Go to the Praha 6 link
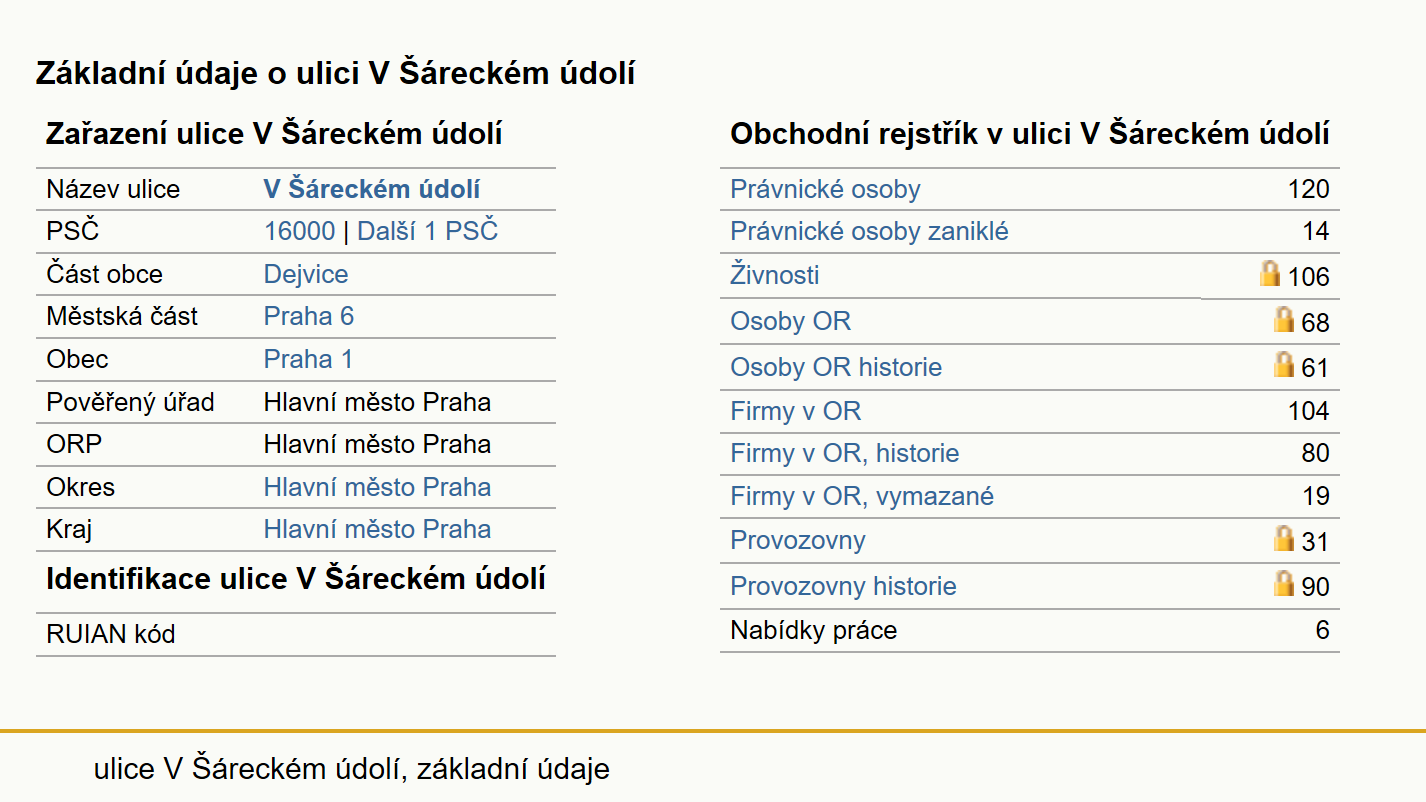 coord(309,317)
